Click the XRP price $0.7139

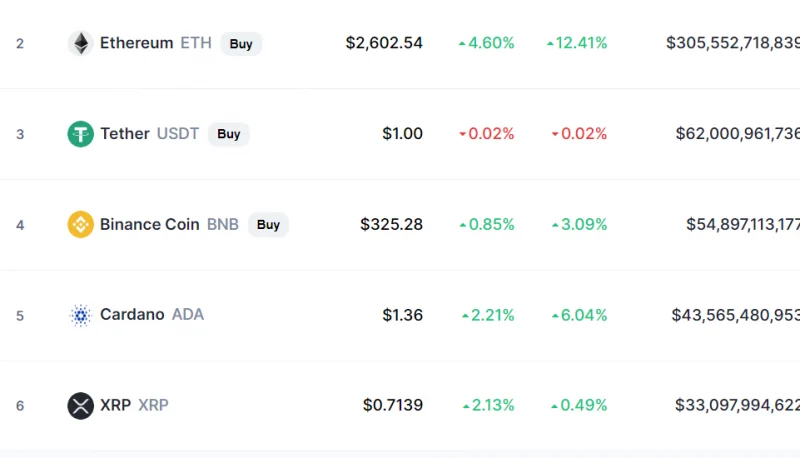coord(393,405)
